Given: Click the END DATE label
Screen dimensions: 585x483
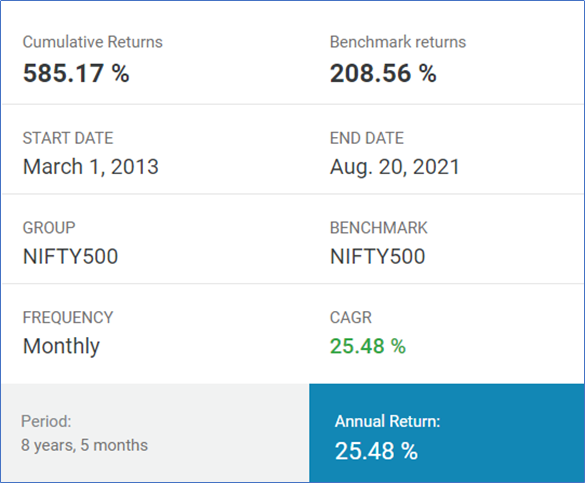Looking at the screenshot, I should 367,138.
